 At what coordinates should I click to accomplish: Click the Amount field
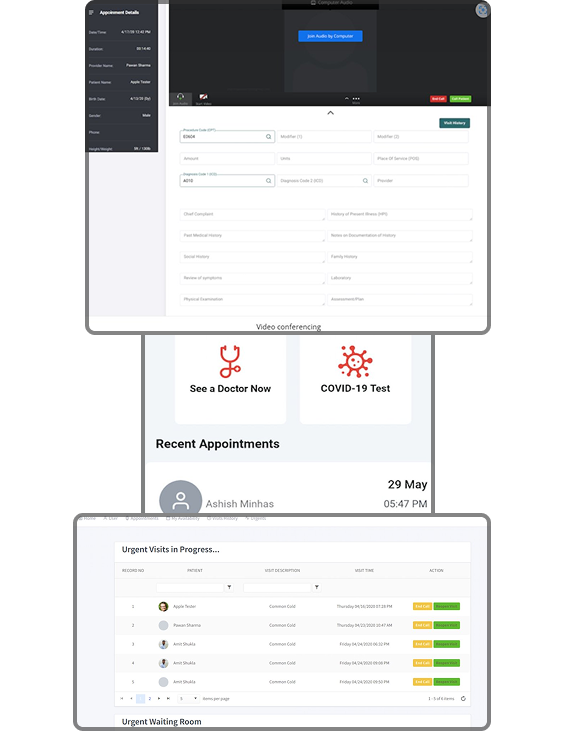[x=227, y=158]
